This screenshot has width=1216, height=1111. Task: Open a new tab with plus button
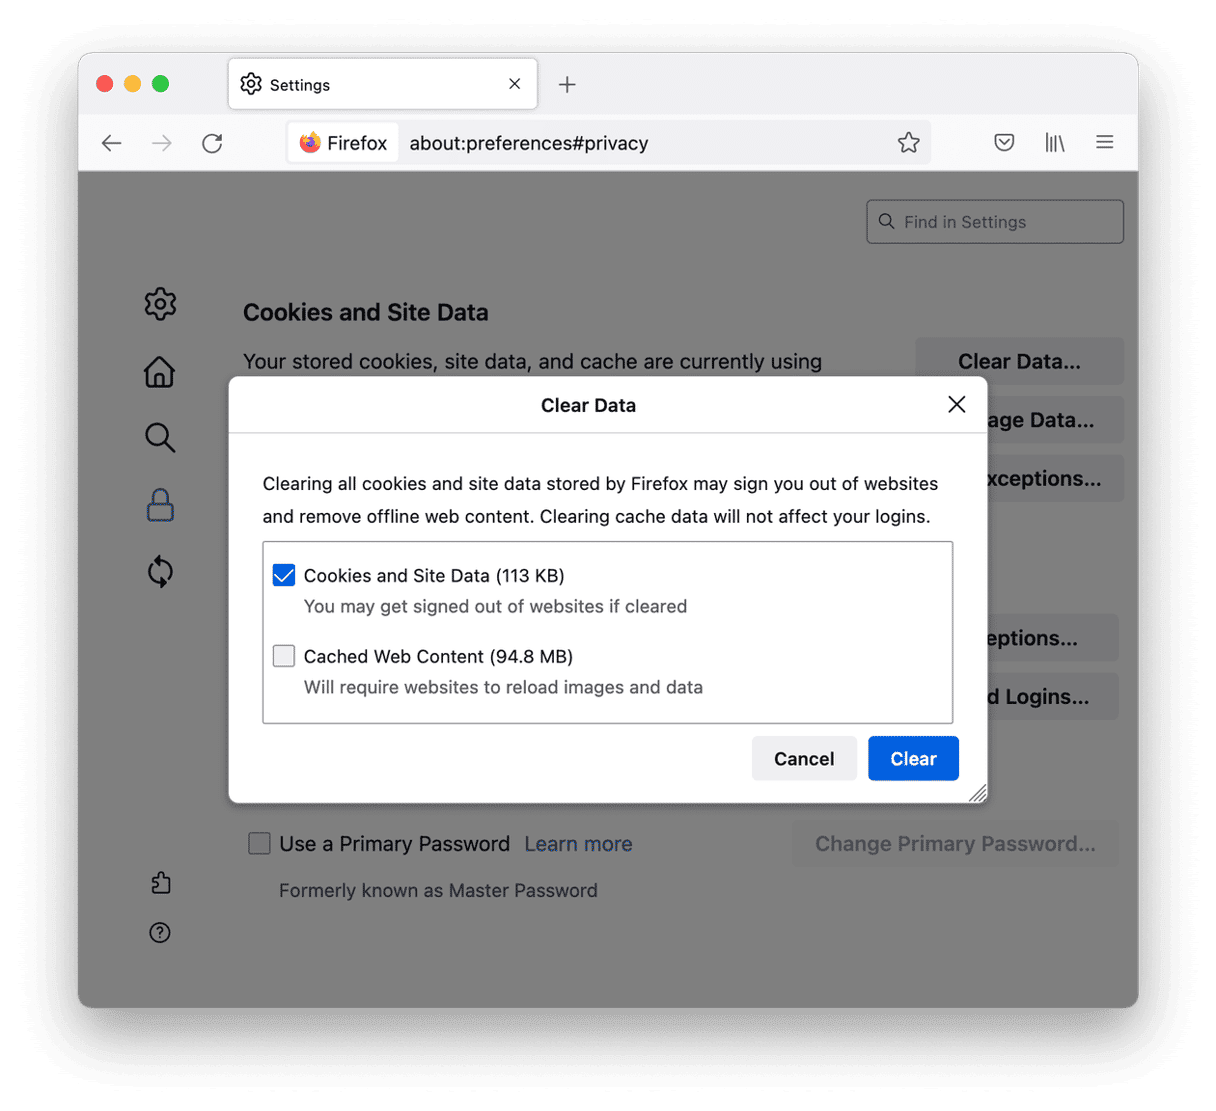click(567, 85)
